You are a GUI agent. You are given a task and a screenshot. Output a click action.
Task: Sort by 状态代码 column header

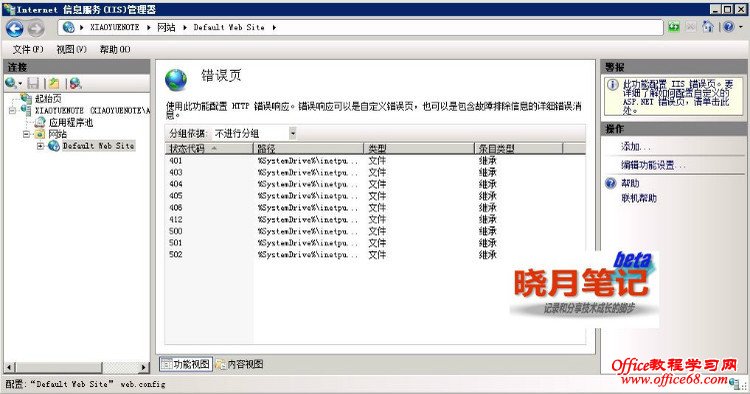click(x=209, y=149)
